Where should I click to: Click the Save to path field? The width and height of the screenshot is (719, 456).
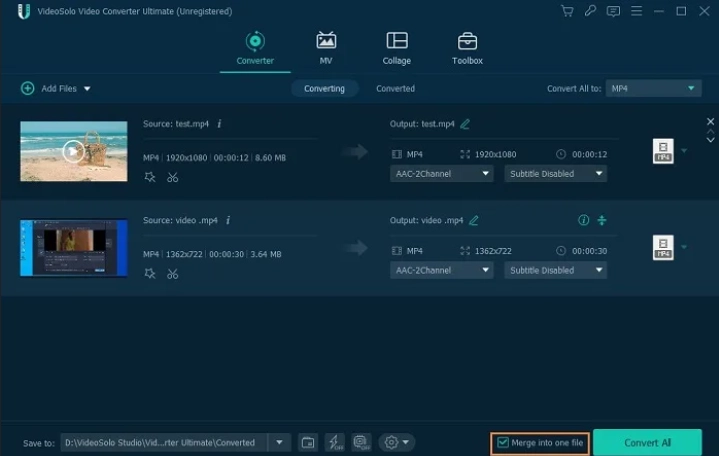click(x=164, y=443)
